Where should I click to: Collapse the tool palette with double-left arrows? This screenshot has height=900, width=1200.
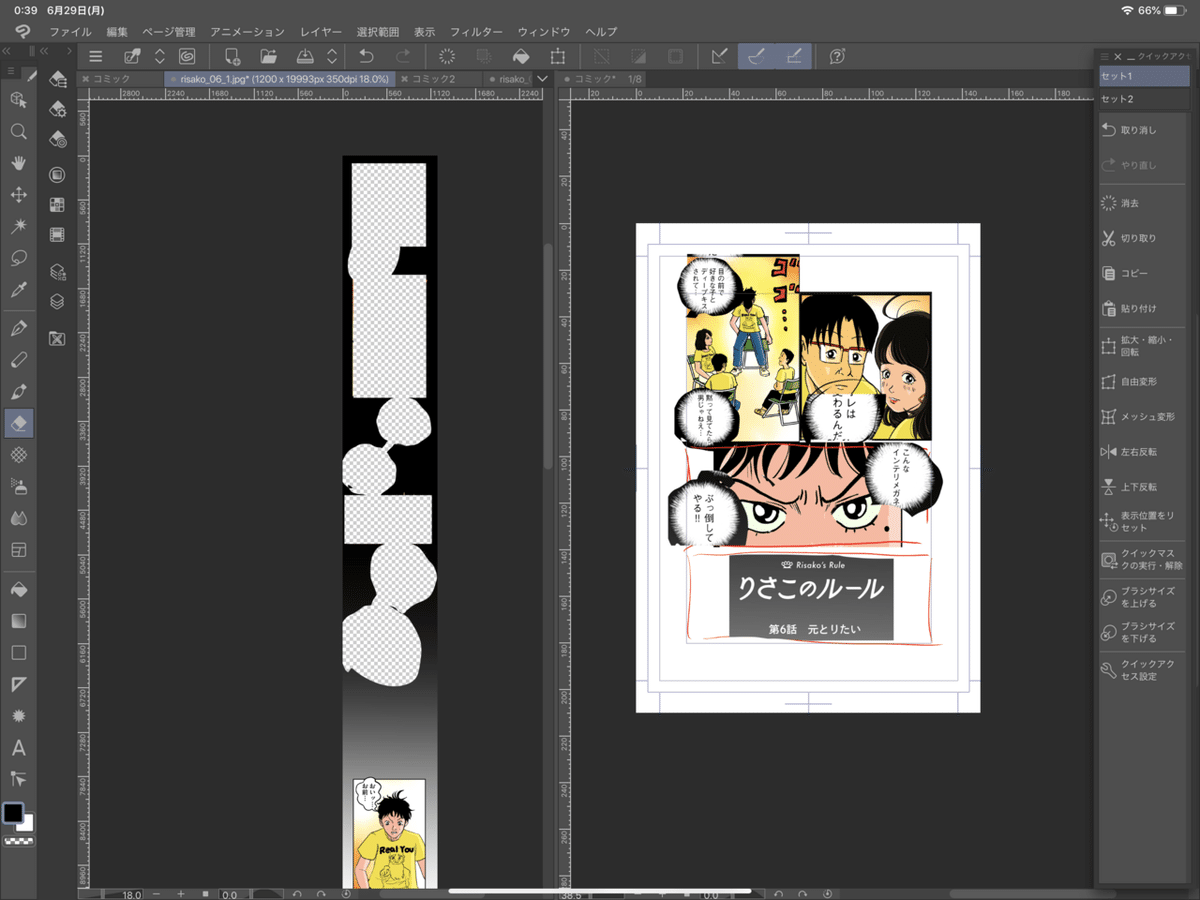pos(8,50)
